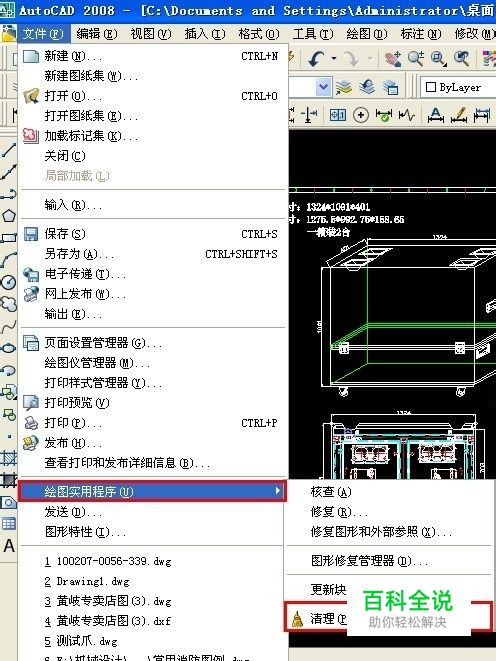Open the layer list dropdown arrow

click(x=323, y=87)
